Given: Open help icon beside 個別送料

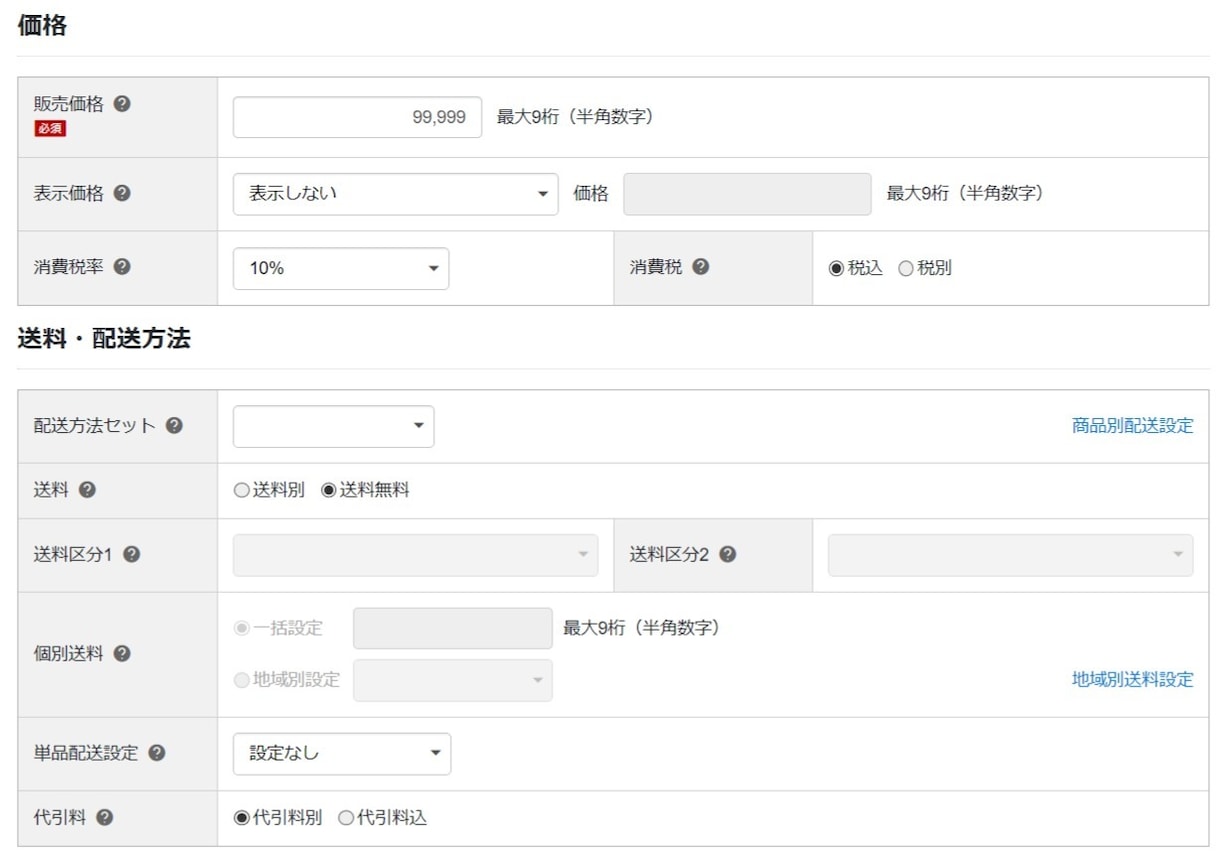Looking at the screenshot, I should pos(122,654).
